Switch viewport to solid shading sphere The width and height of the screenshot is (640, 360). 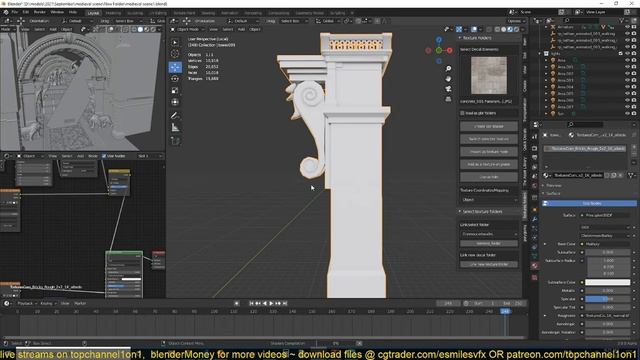click(x=504, y=29)
